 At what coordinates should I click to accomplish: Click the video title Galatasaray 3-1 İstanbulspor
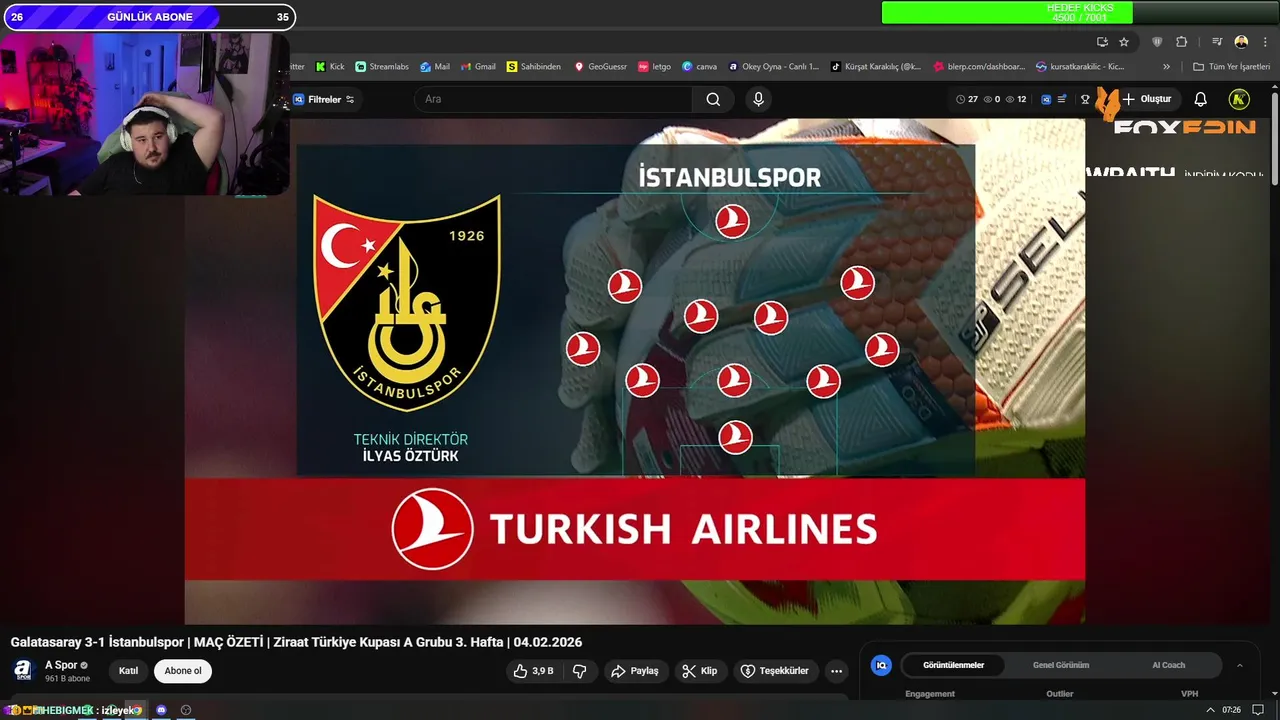296,642
